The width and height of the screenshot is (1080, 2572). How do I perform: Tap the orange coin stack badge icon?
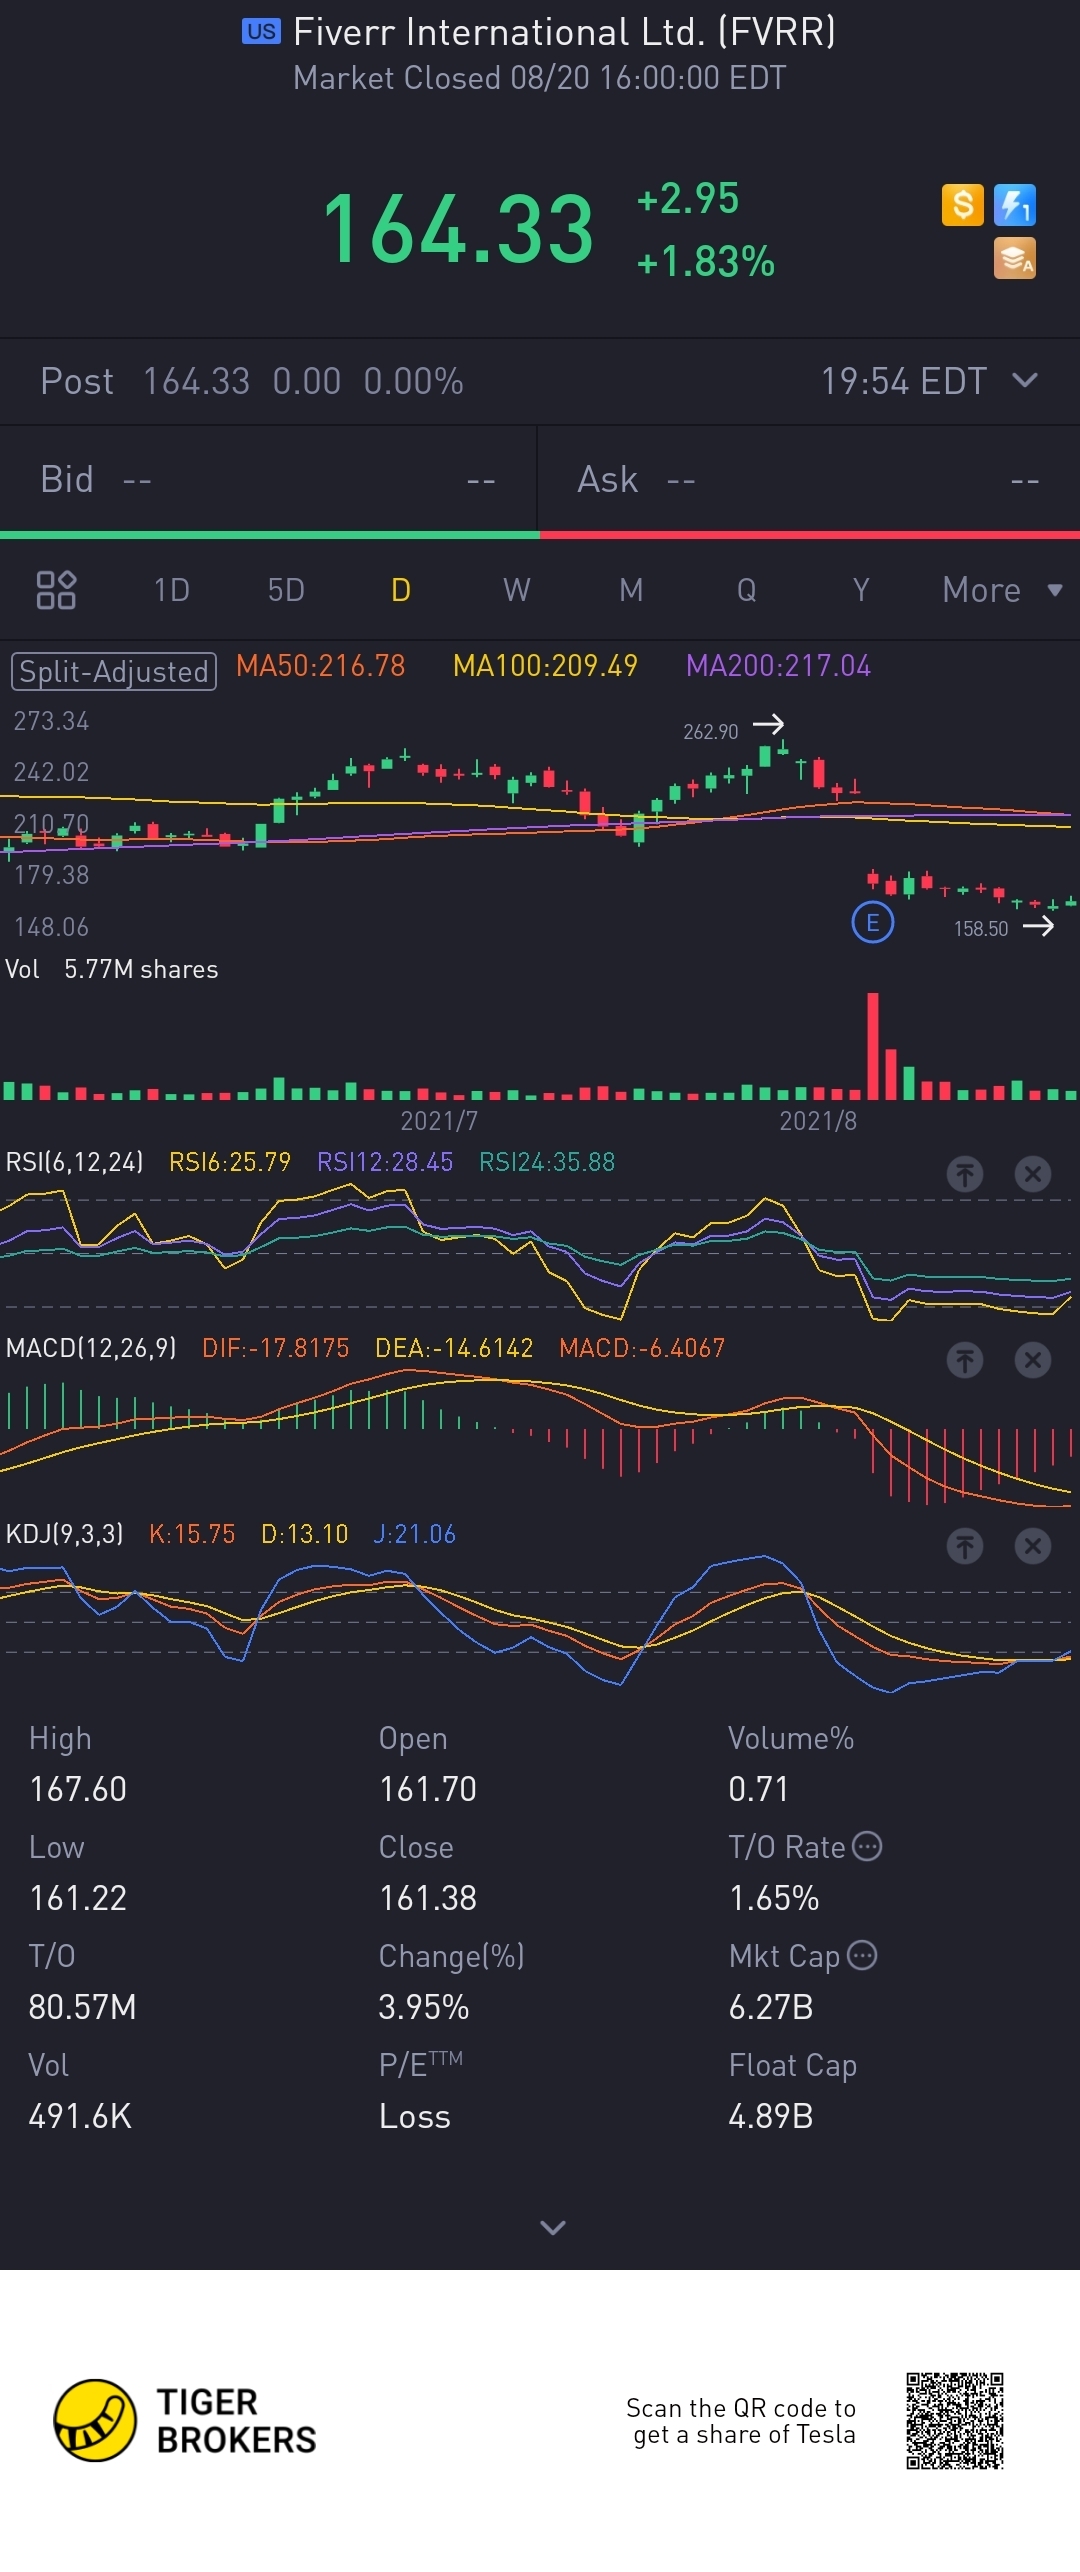pyautogui.click(x=1015, y=258)
